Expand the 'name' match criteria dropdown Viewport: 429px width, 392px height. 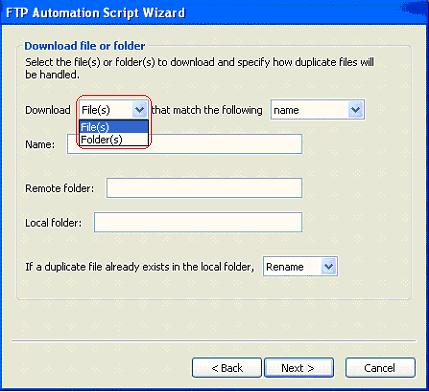[318, 110]
